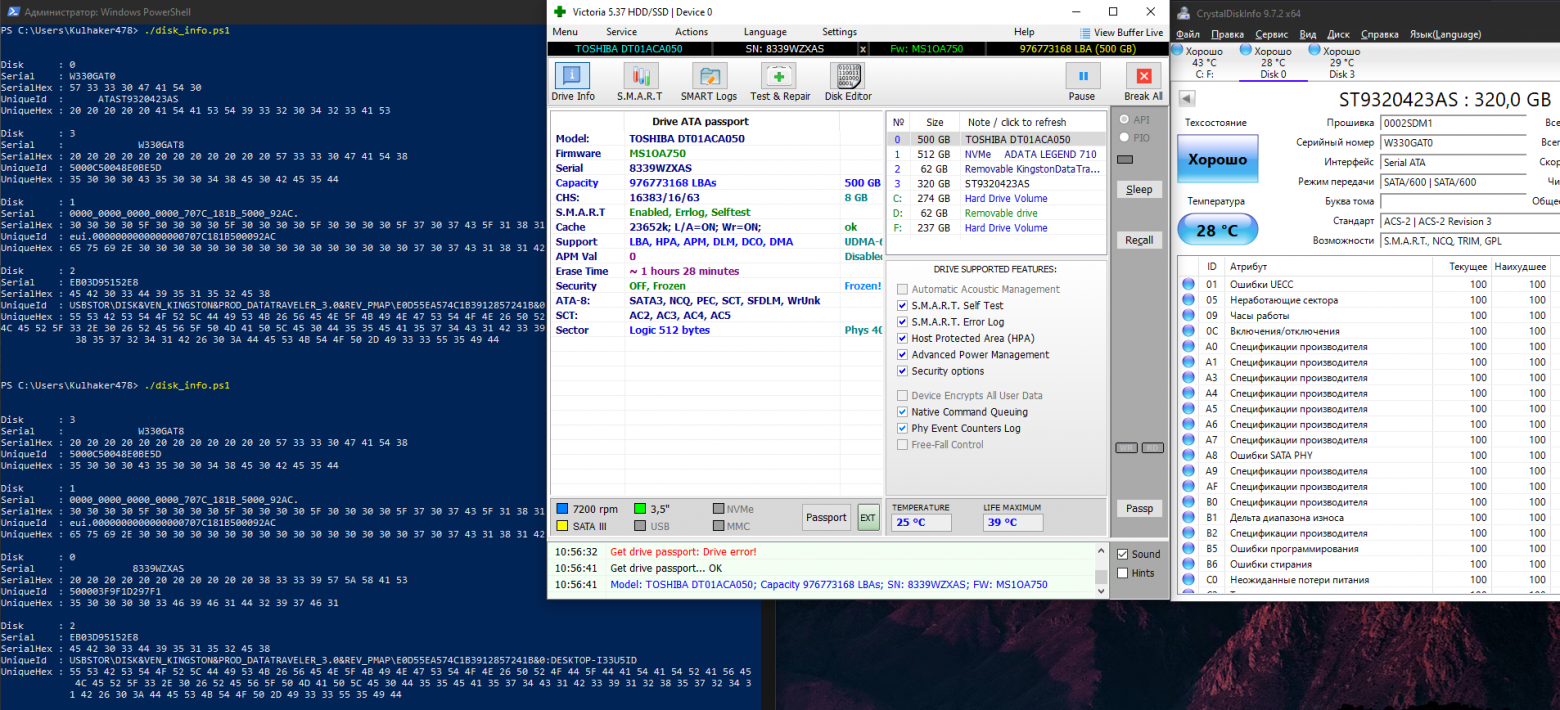
Task: Select the Disk 3 tab in CrystalDiskInfo
Action: (x=1341, y=62)
